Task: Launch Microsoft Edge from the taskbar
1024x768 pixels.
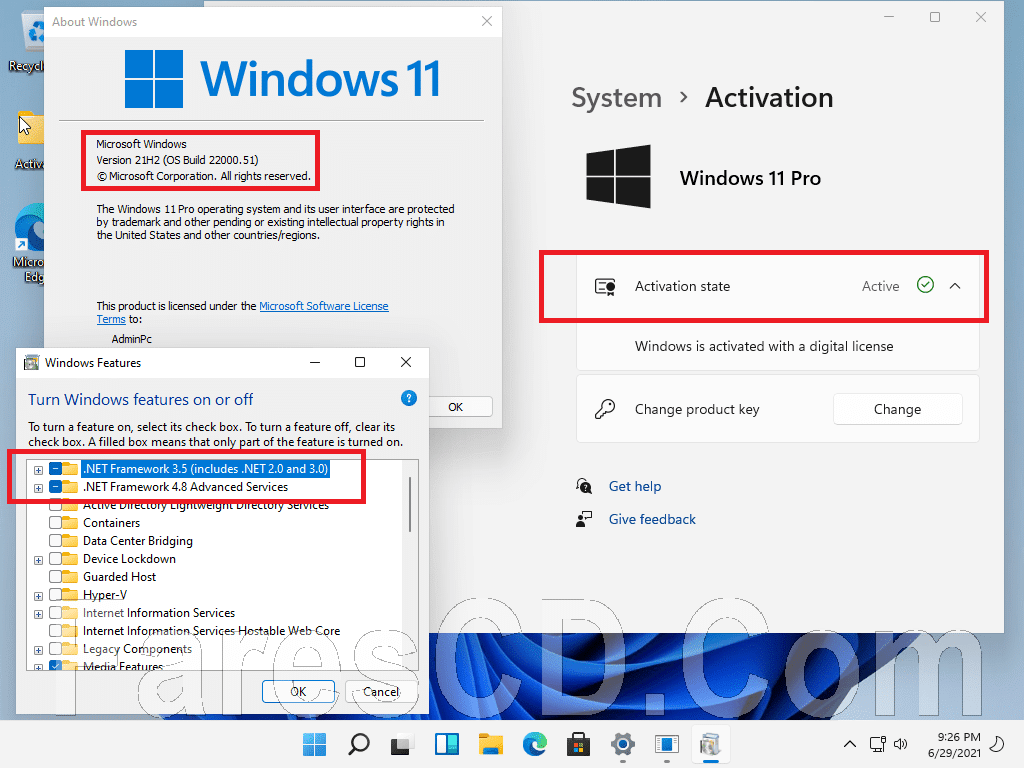Action: [x=535, y=744]
